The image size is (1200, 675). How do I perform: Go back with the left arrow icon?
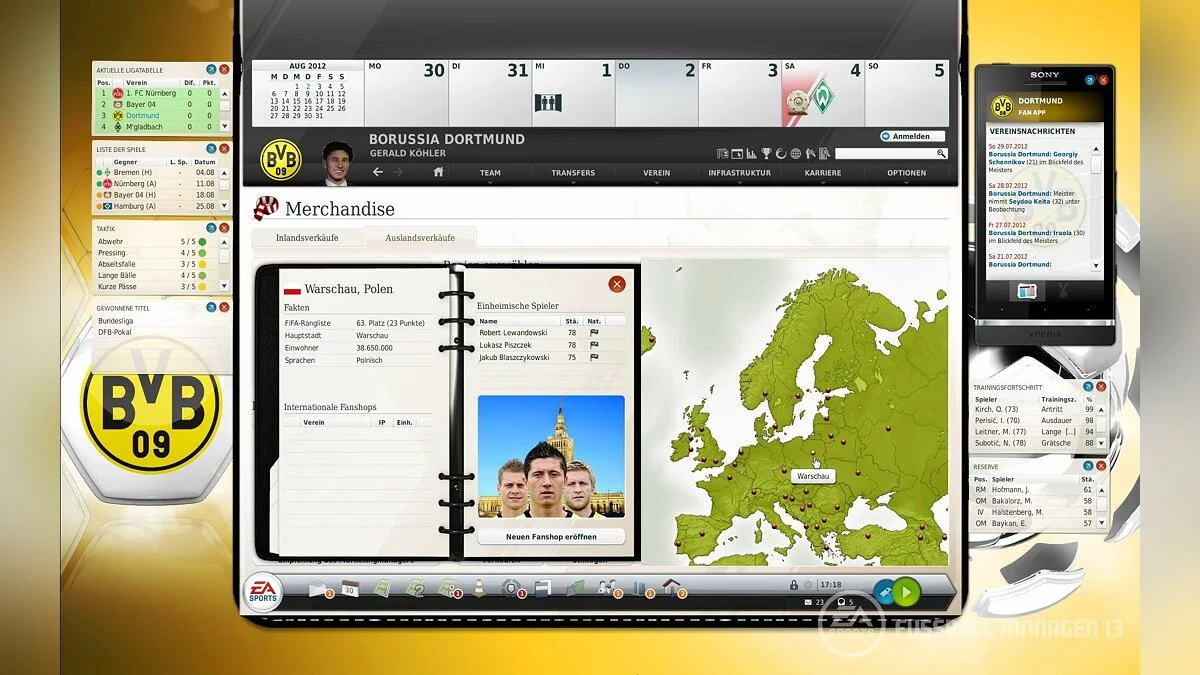(x=378, y=172)
